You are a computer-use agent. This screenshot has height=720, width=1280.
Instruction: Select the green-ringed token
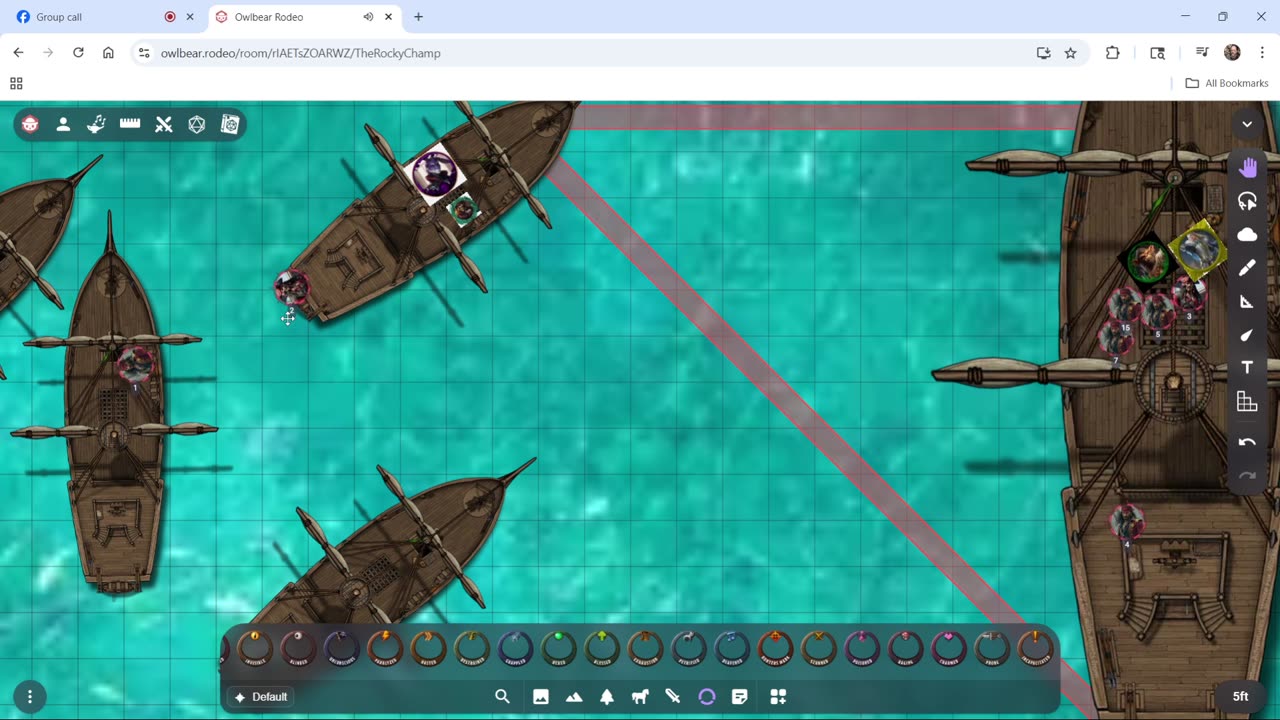click(1147, 260)
